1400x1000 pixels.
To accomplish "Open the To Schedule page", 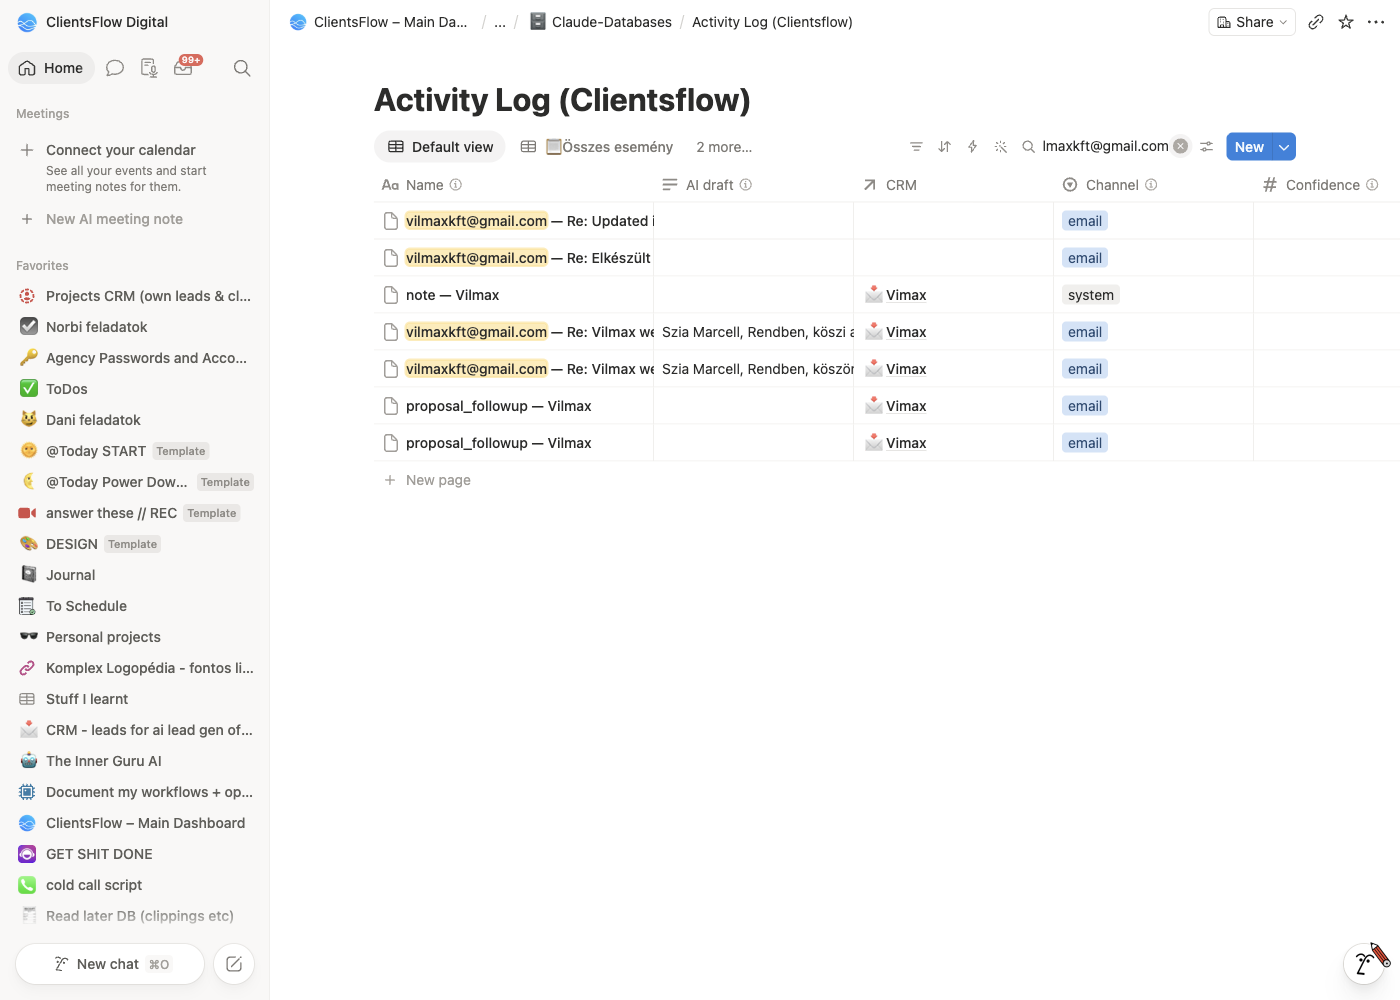I will [x=136, y=606].
